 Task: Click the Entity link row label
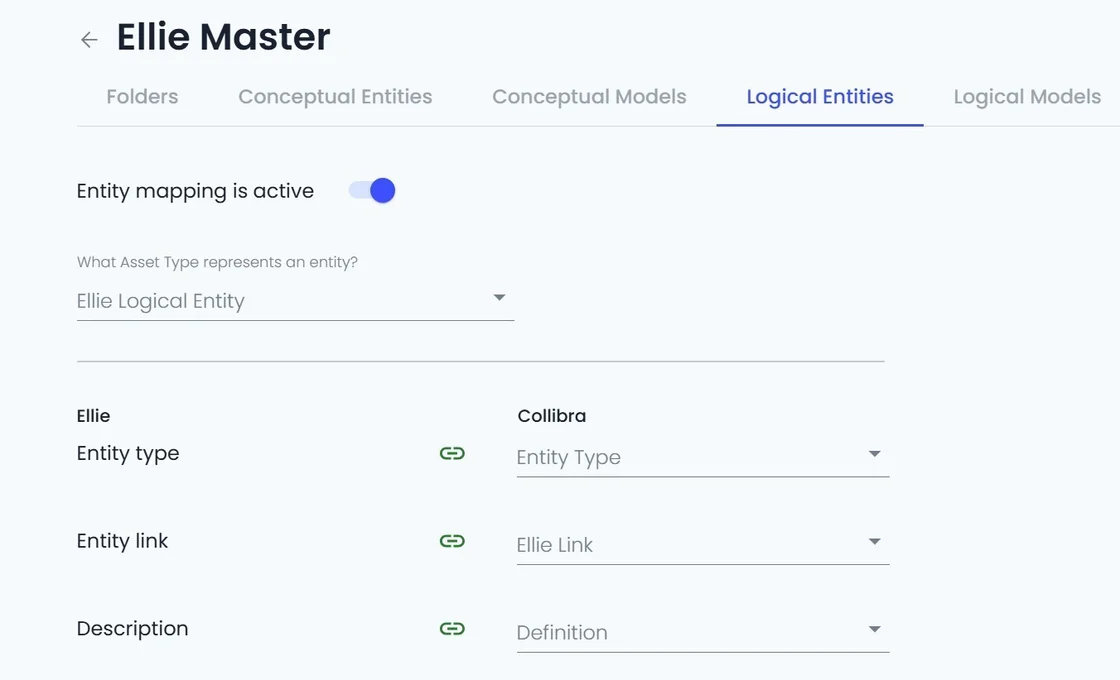122,541
